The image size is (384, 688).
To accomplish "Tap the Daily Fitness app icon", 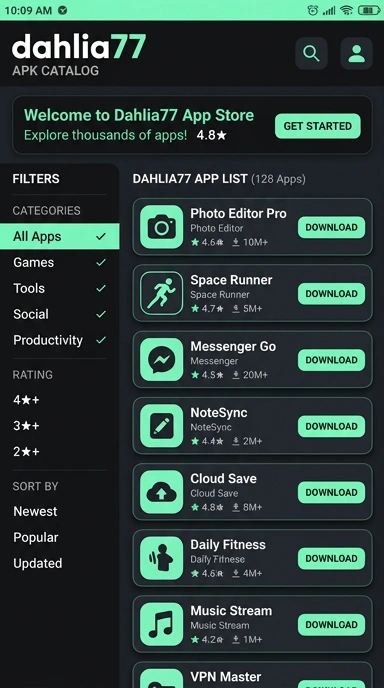I will click(x=161, y=558).
